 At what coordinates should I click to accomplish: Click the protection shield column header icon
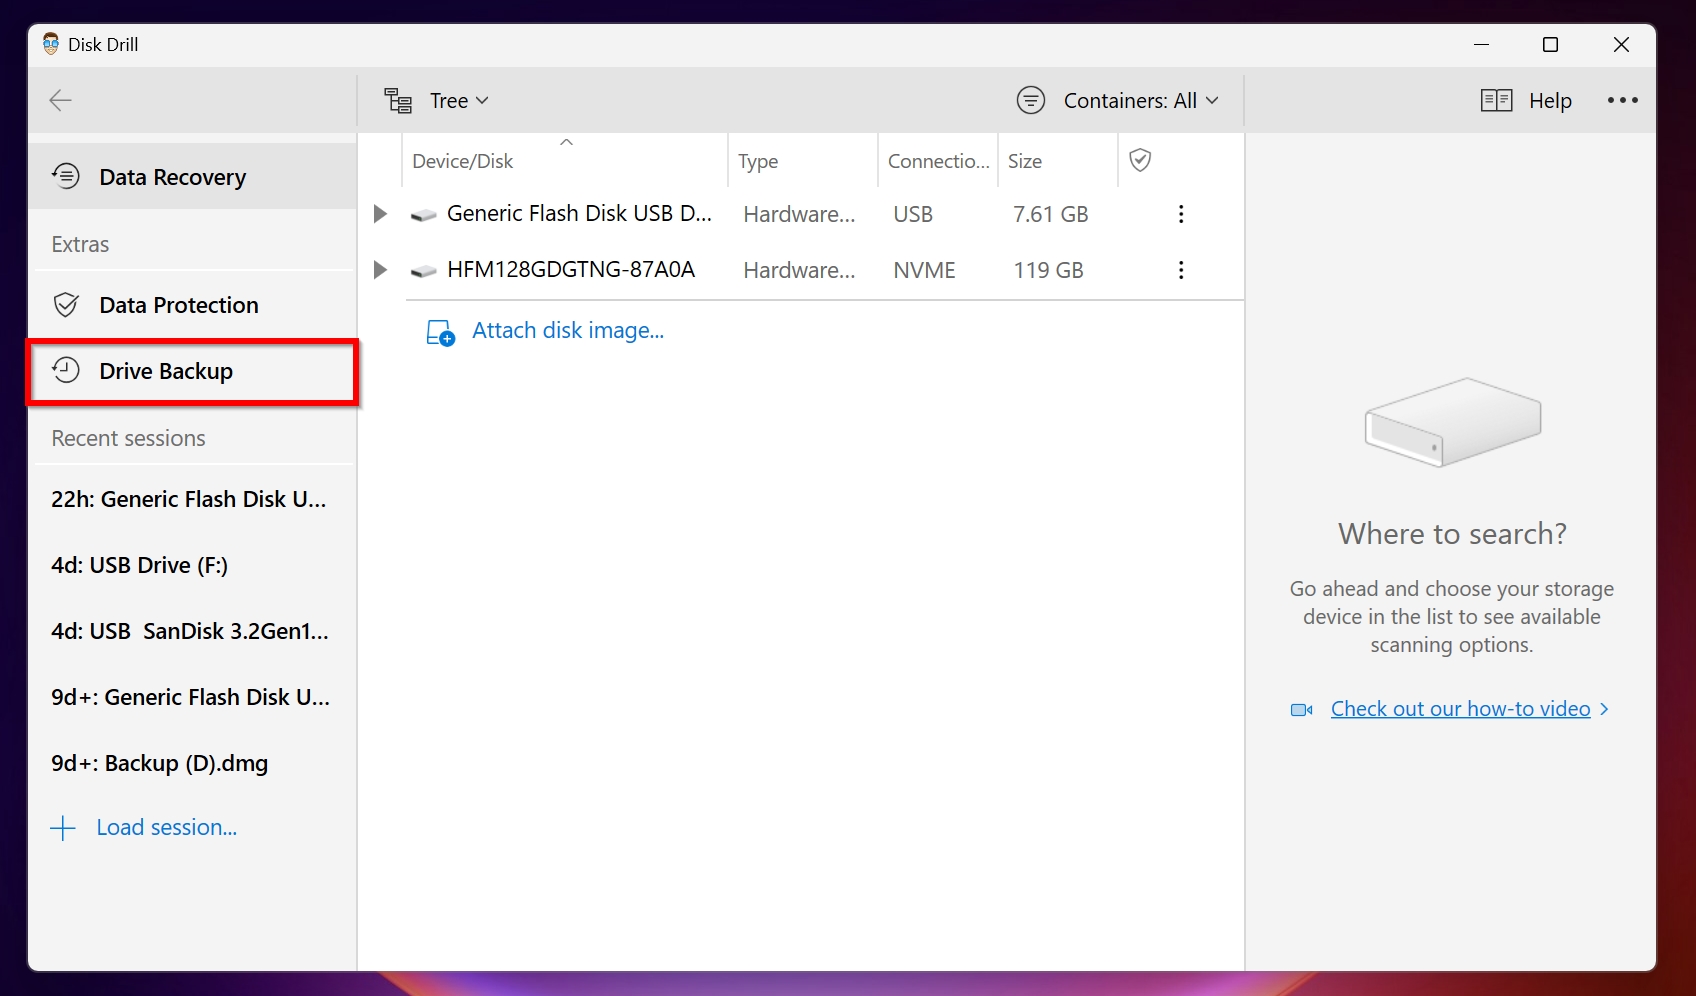1140,160
